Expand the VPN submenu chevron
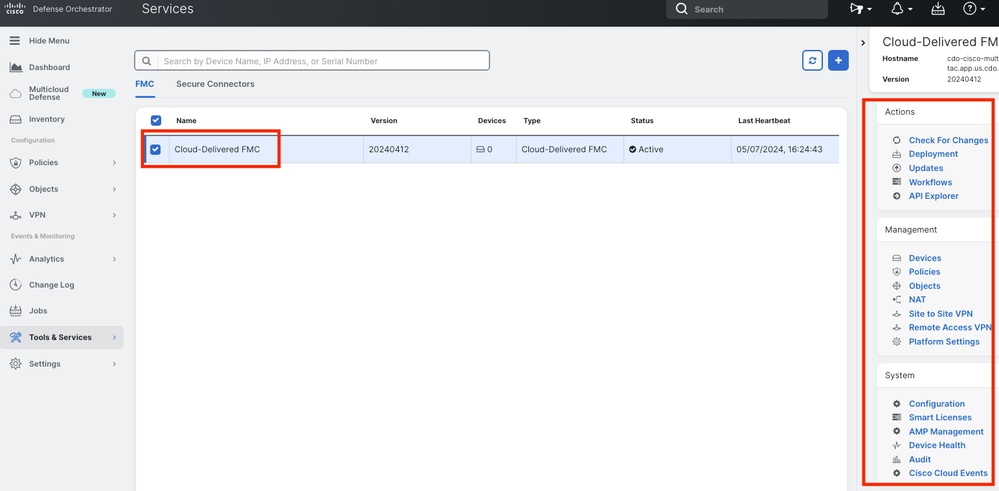This screenshot has height=491, width=999. point(115,215)
